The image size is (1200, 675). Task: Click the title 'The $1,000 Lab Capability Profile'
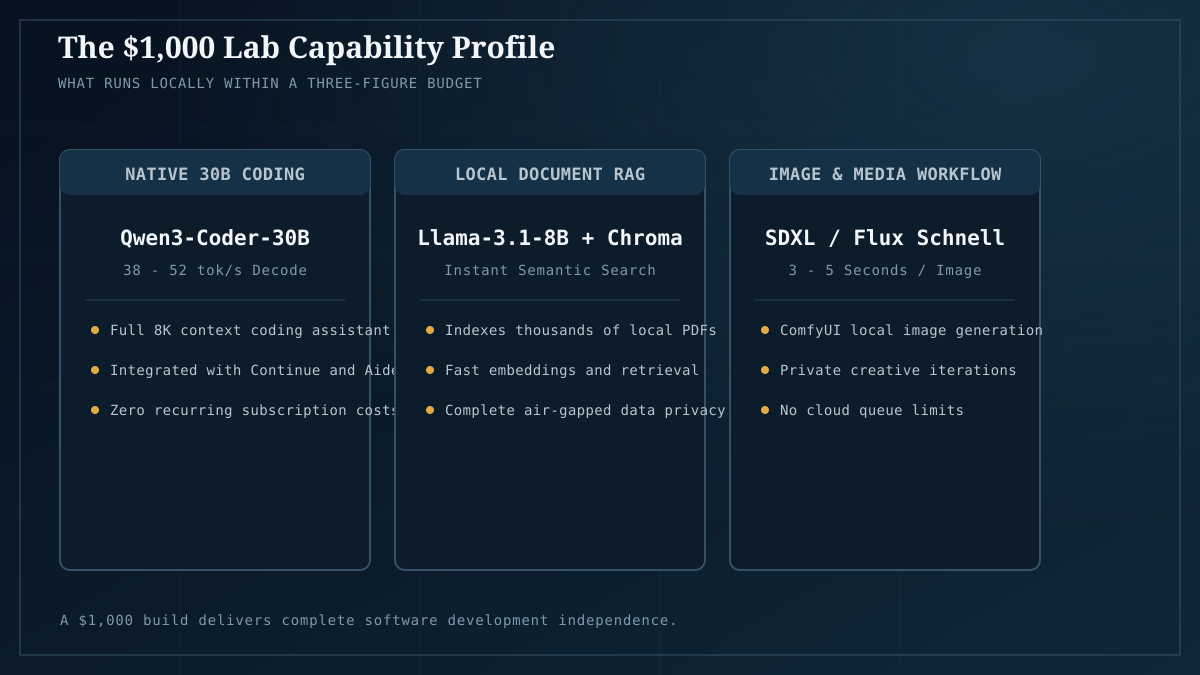(306, 47)
